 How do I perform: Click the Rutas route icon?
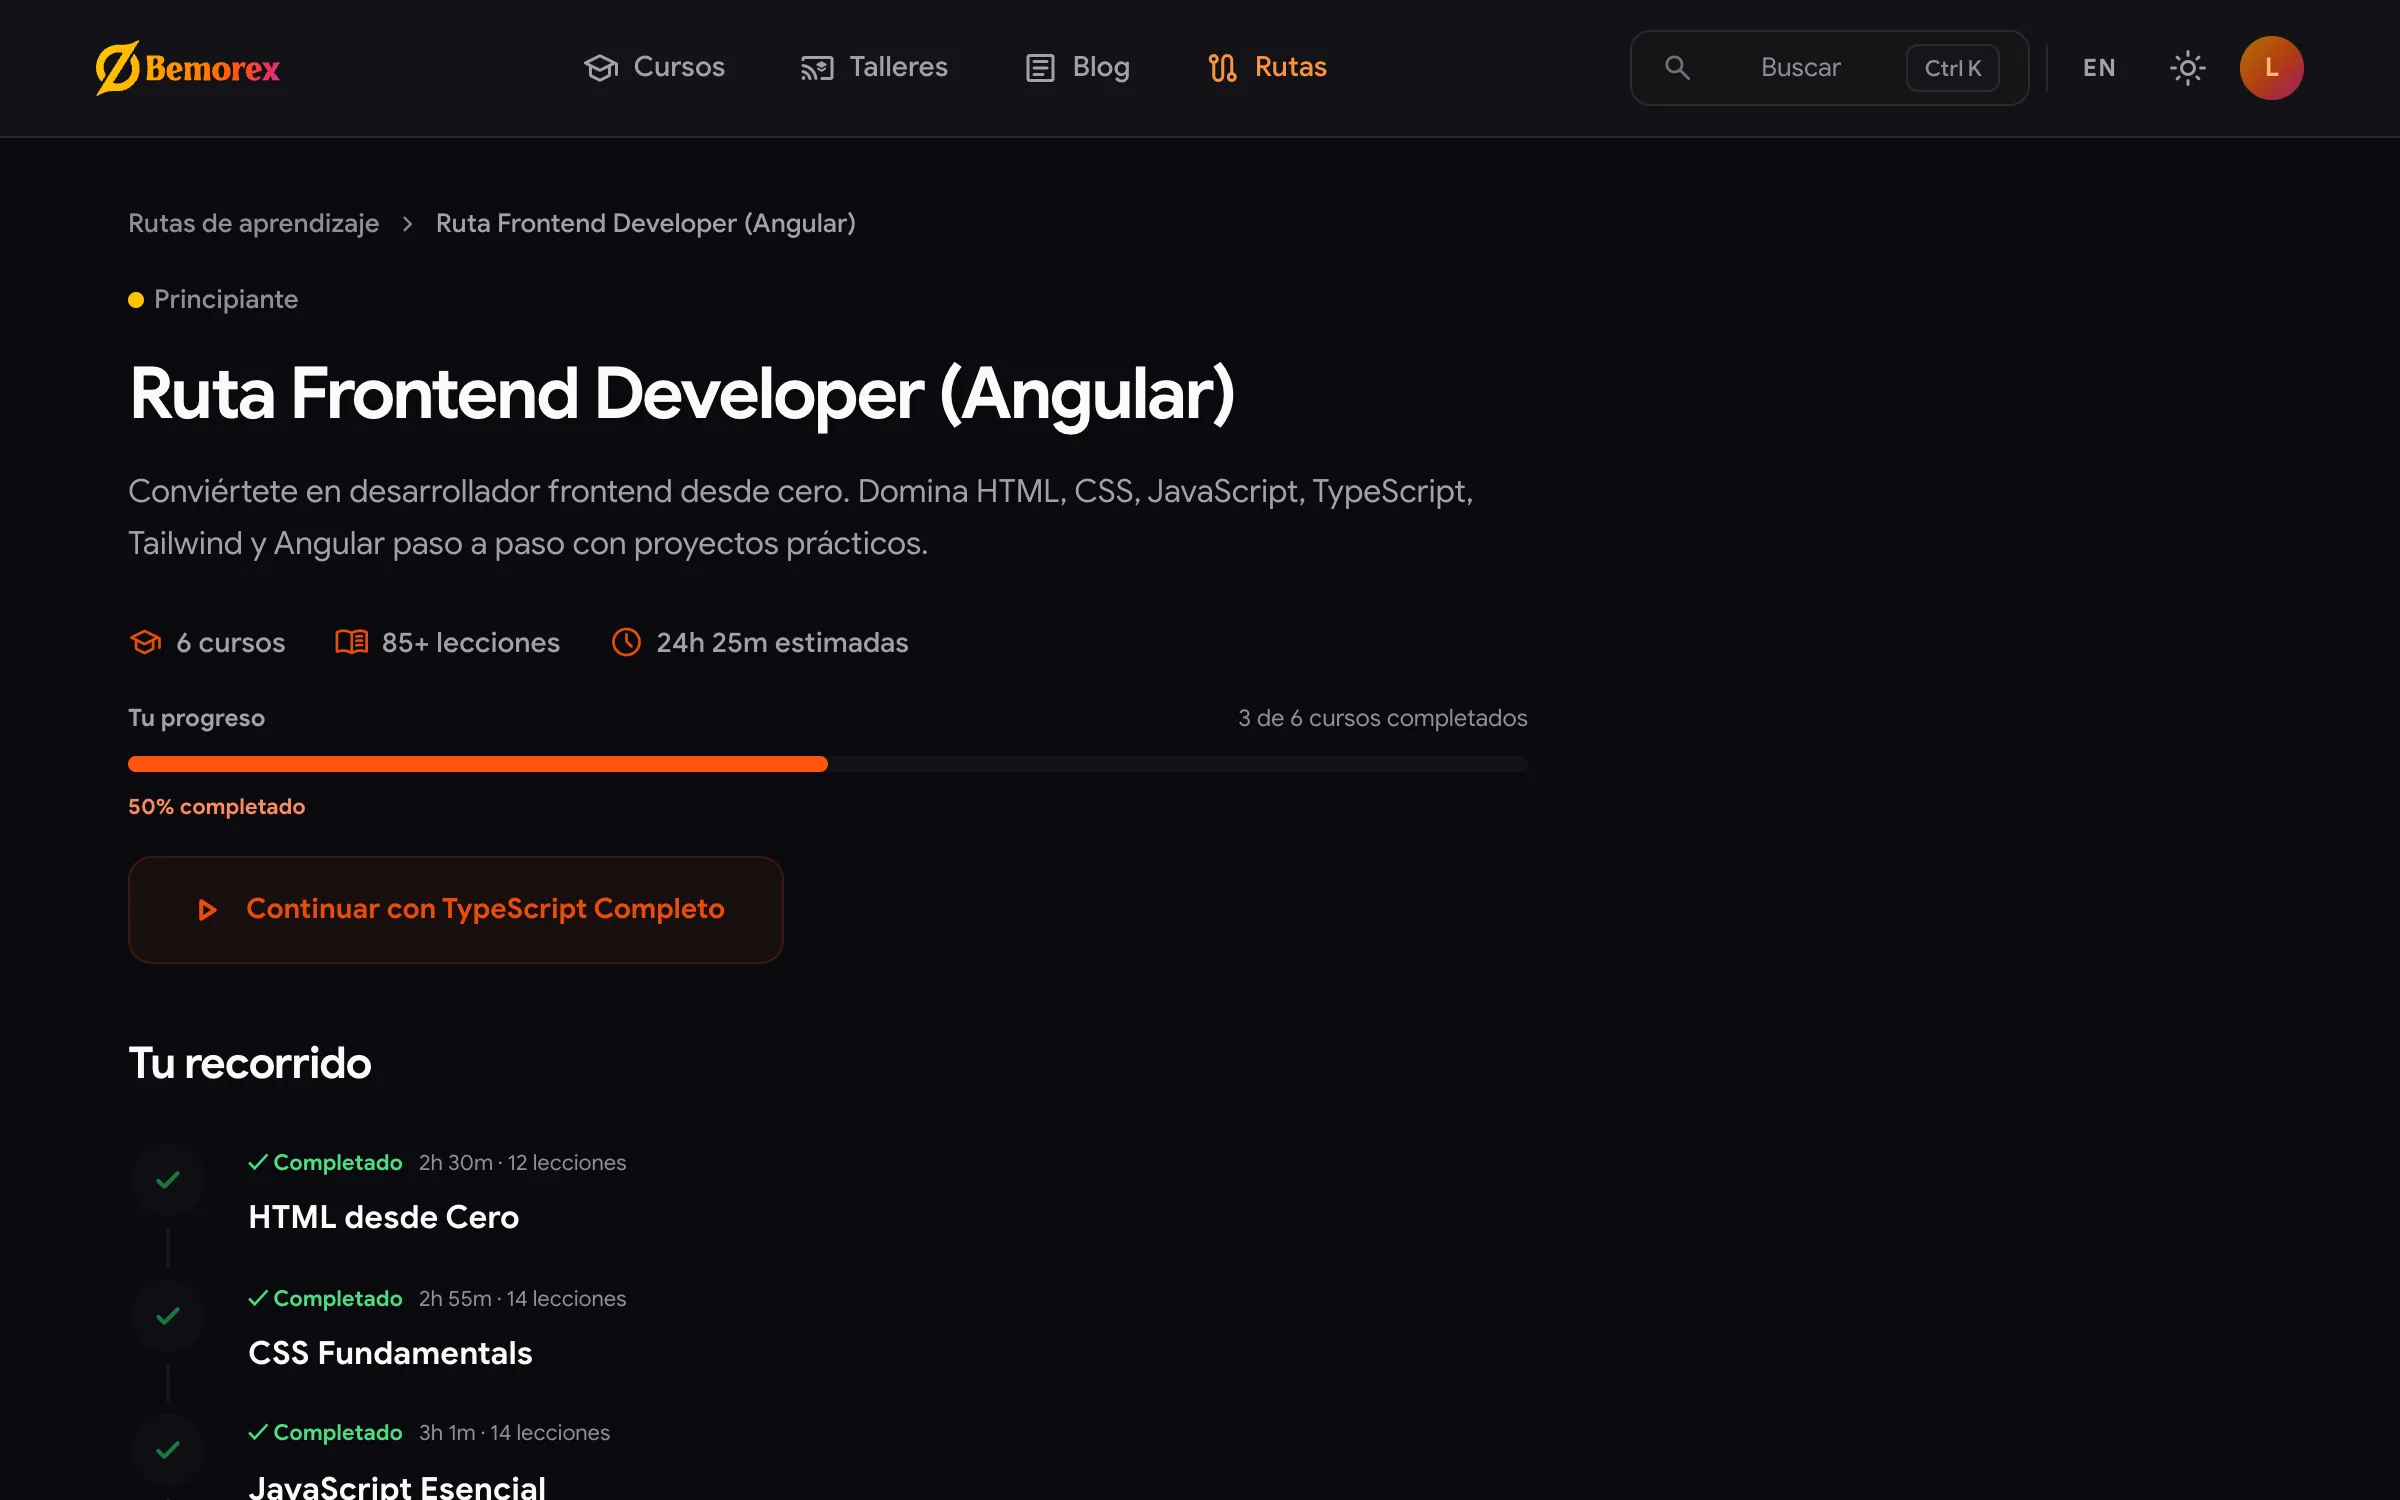pyautogui.click(x=1222, y=68)
